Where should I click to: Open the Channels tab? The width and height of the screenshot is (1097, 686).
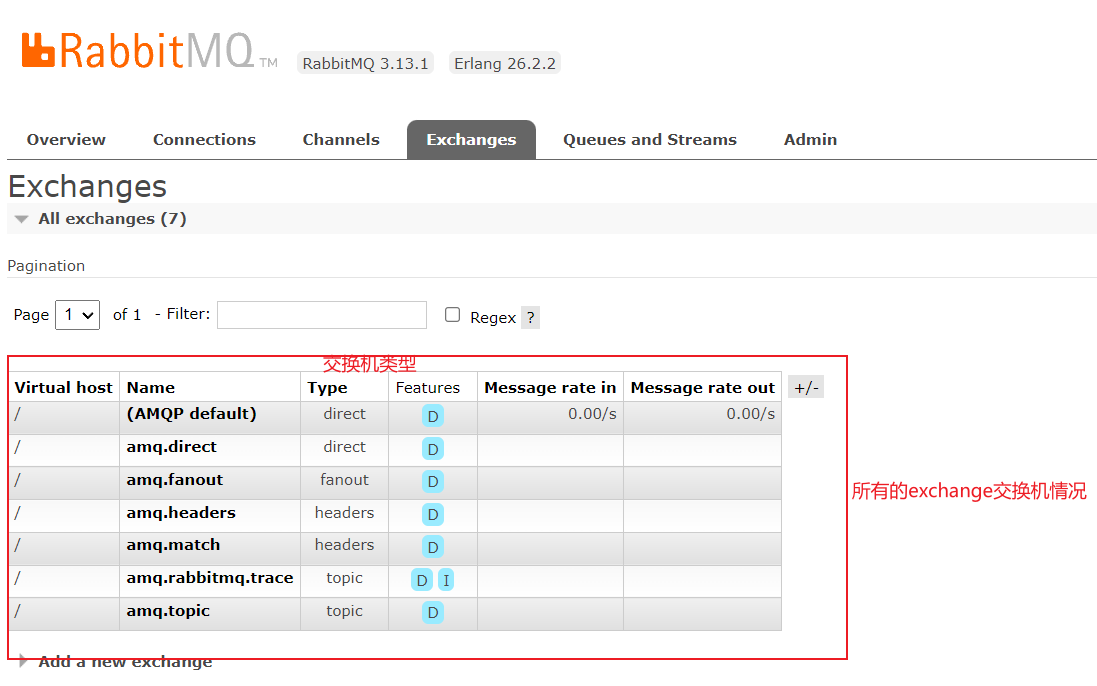coord(341,140)
